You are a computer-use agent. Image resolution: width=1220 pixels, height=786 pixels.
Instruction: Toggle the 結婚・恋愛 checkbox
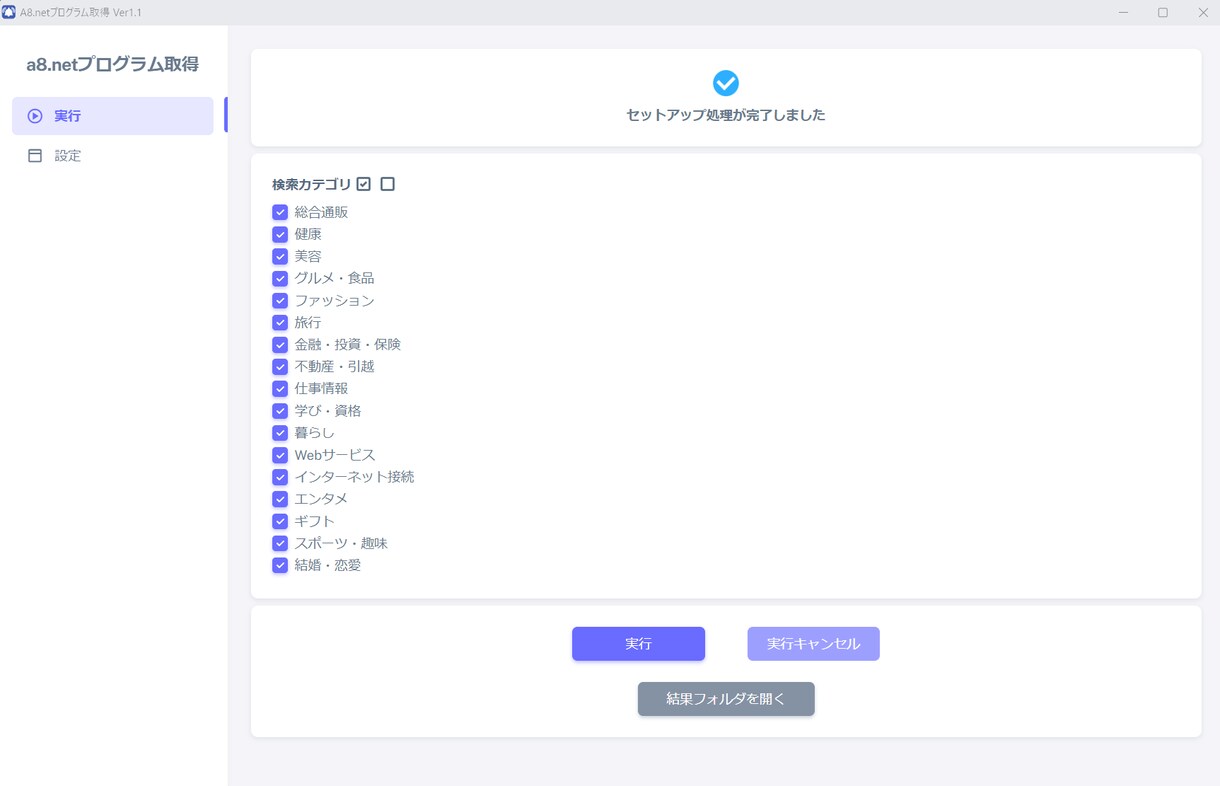tap(280, 565)
